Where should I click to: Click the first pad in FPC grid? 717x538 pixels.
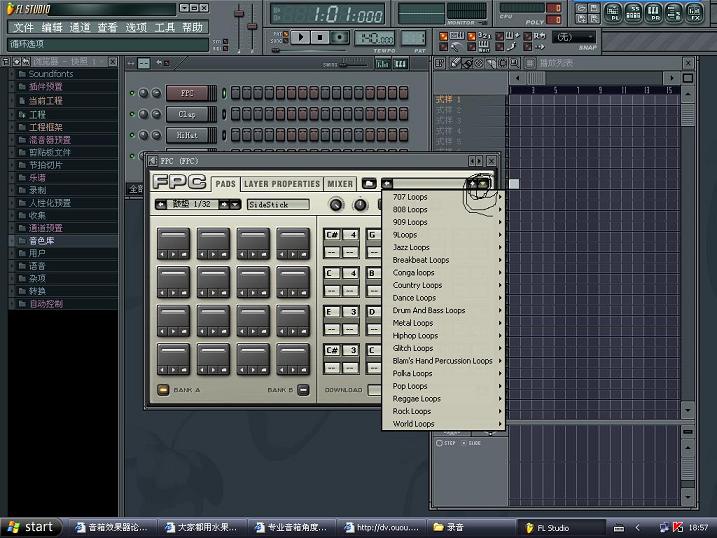(175, 240)
